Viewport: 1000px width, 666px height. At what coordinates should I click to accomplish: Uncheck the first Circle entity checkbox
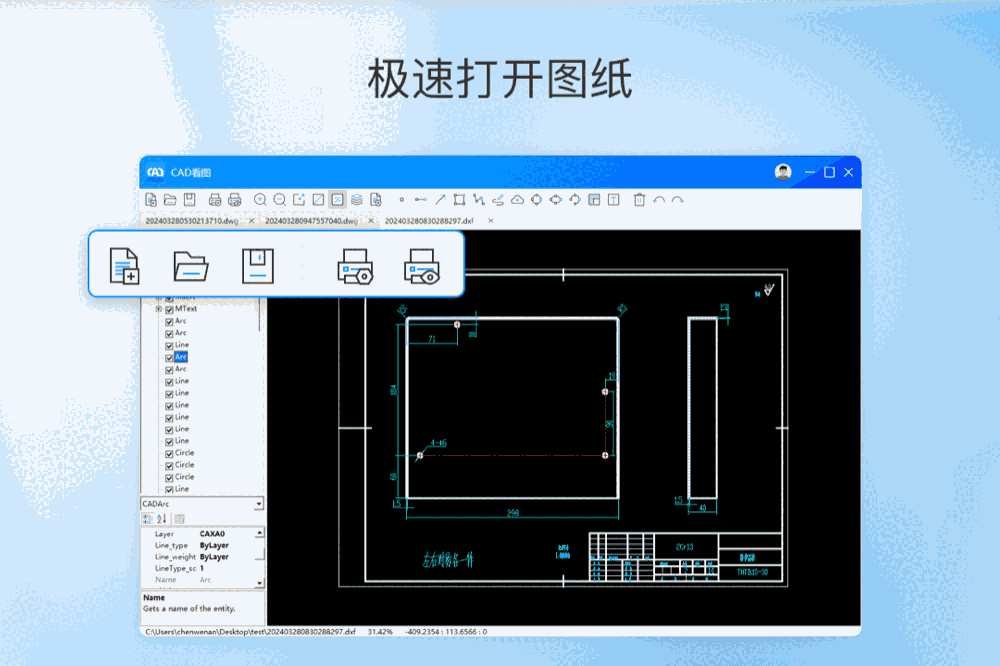(169, 452)
